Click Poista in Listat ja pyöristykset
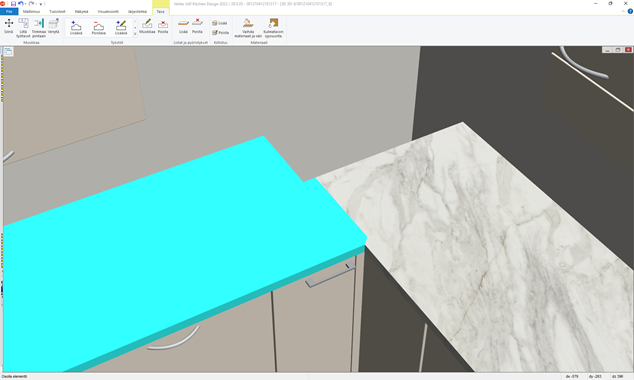 (197, 26)
